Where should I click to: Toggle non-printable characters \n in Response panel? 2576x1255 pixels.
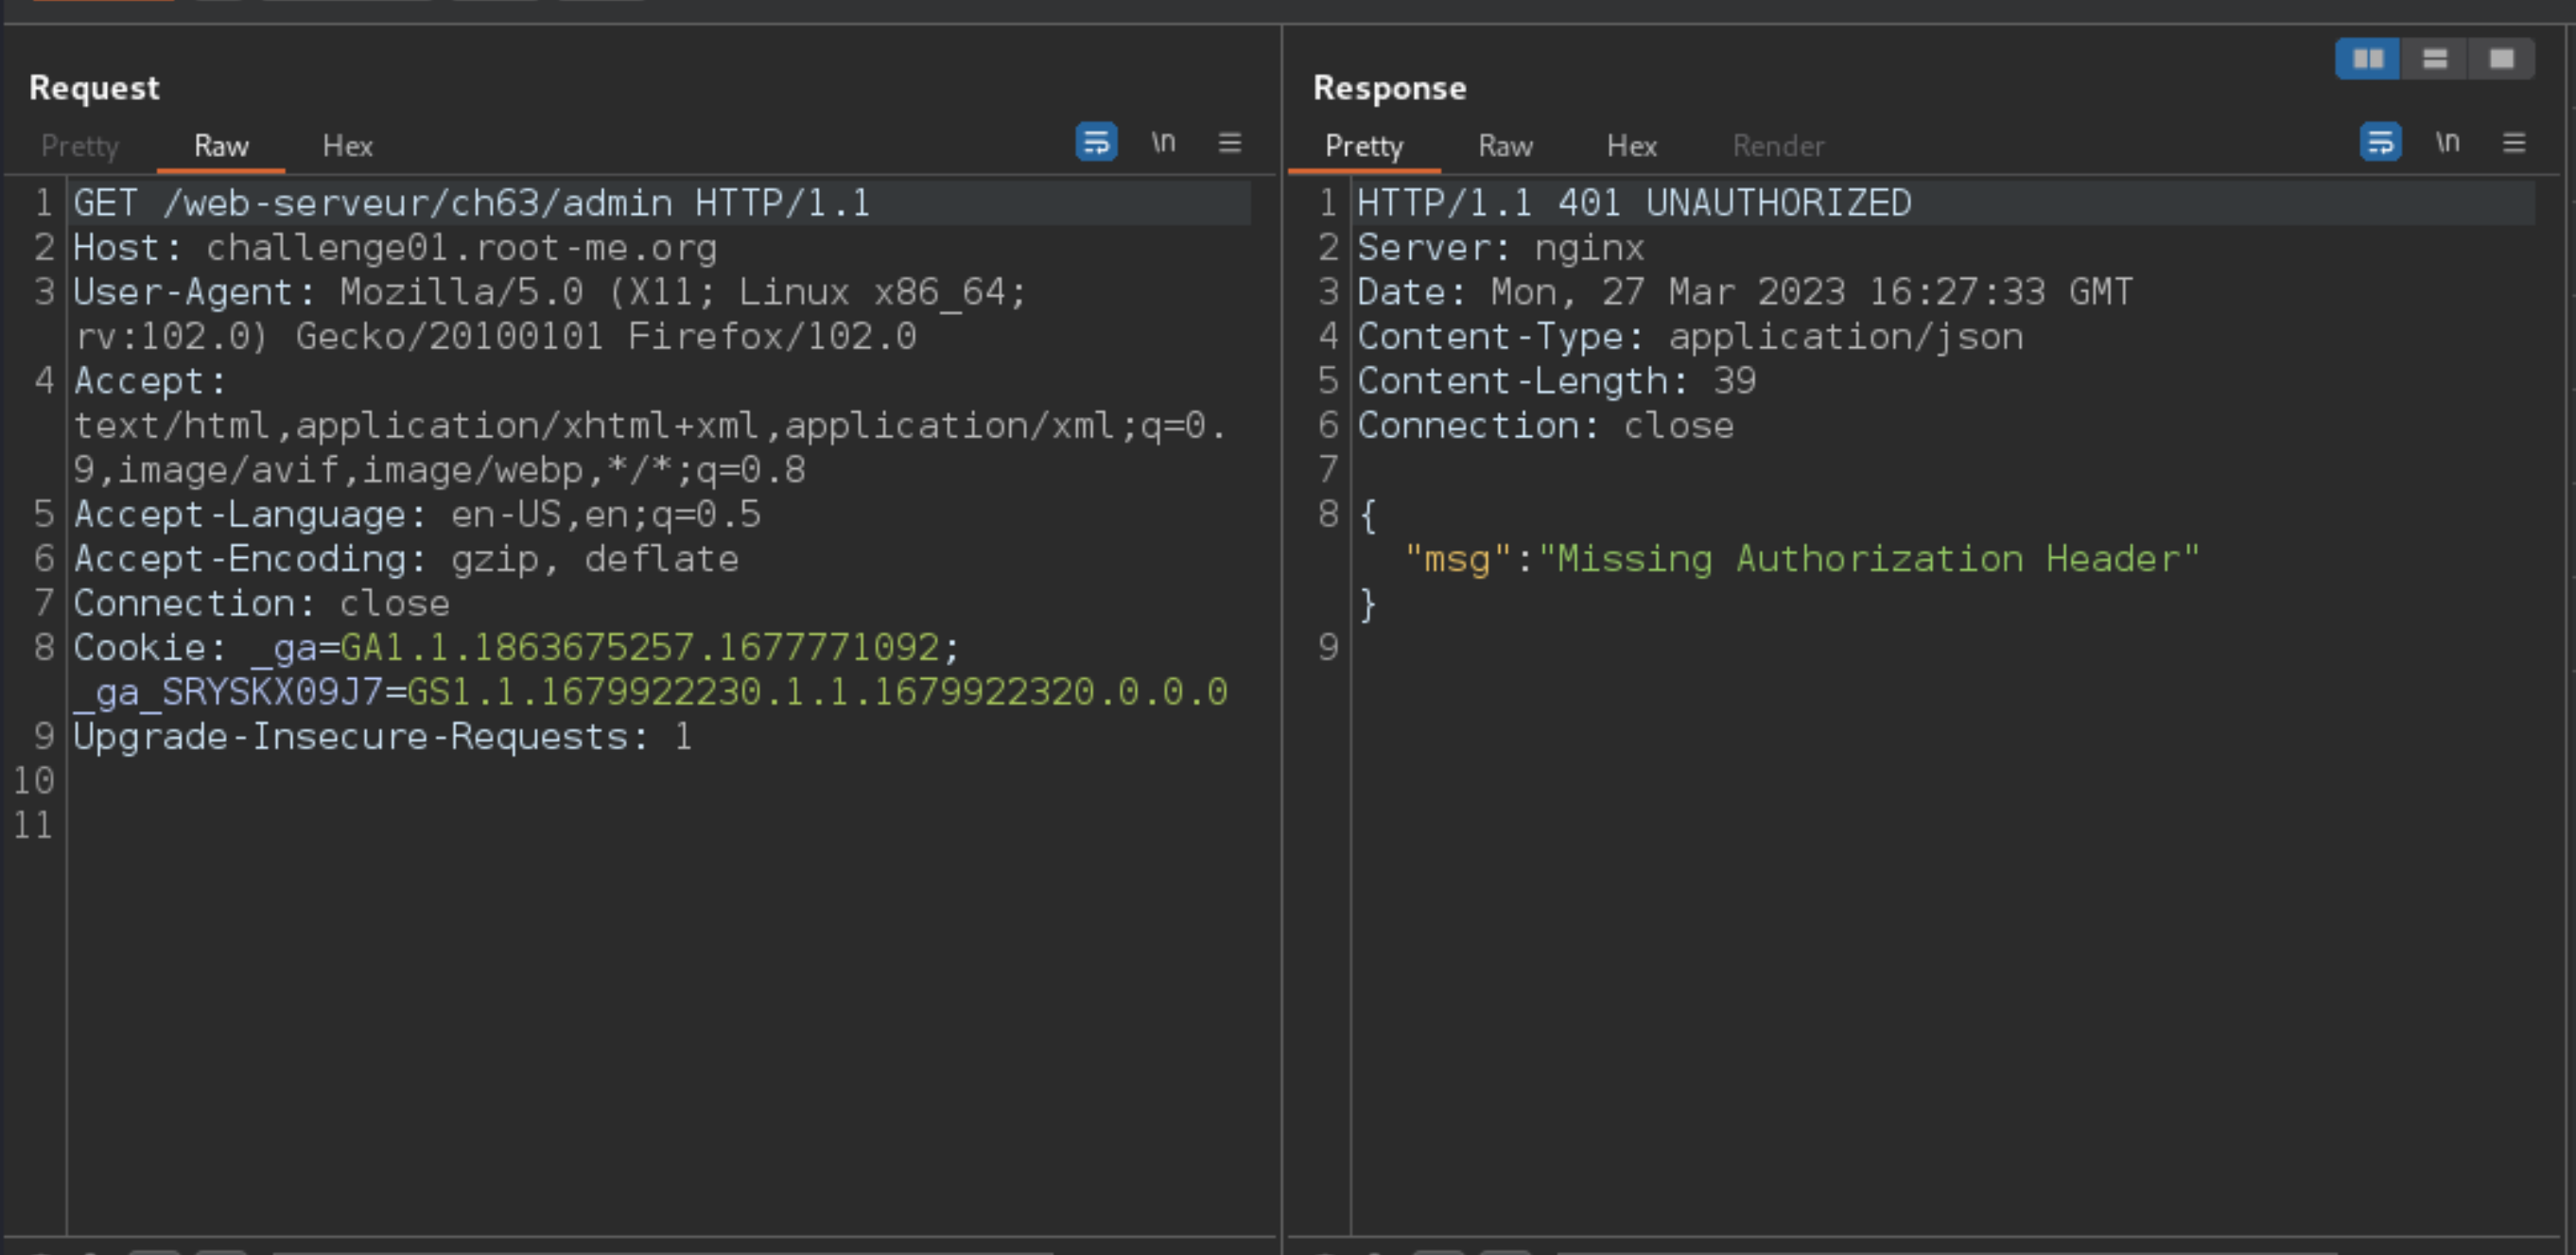2447,142
